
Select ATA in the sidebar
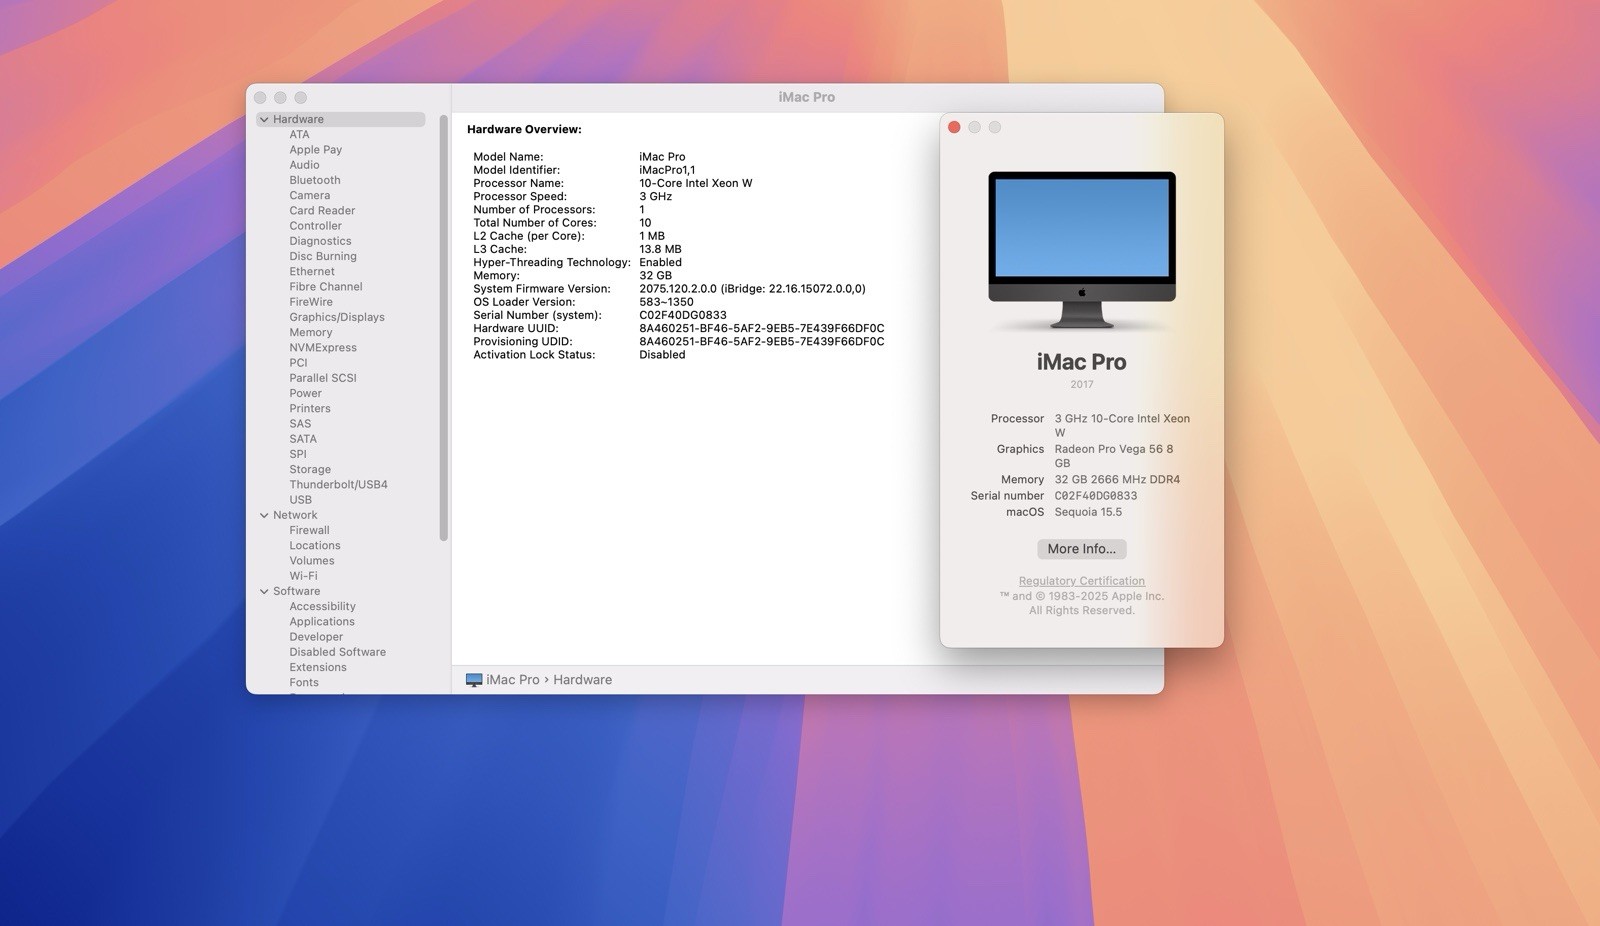pyautogui.click(x=300, y=134)
